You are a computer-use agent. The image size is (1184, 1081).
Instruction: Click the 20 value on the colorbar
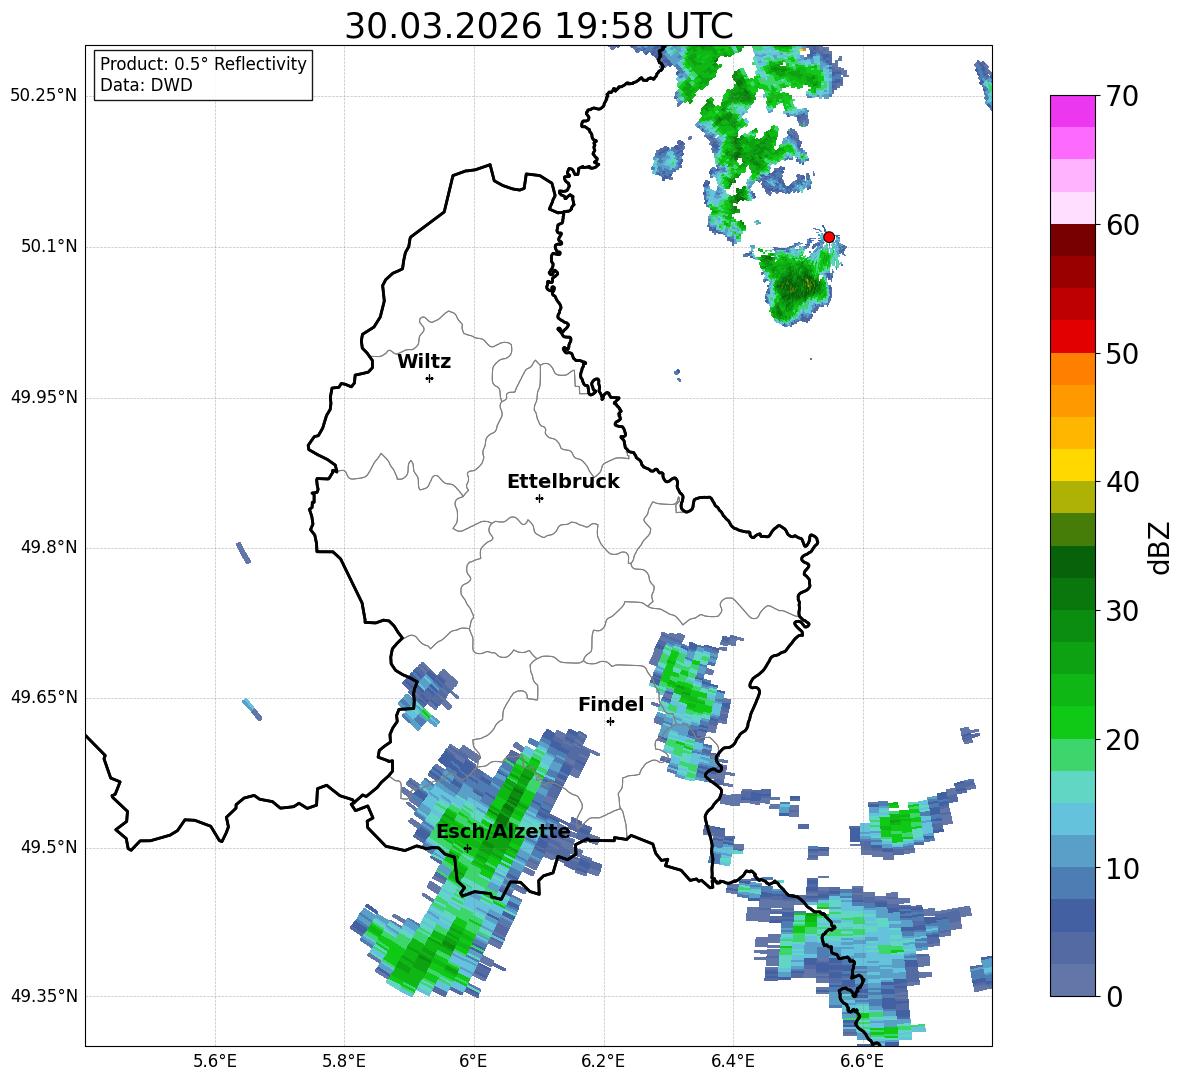click(x=1122, y=740)
